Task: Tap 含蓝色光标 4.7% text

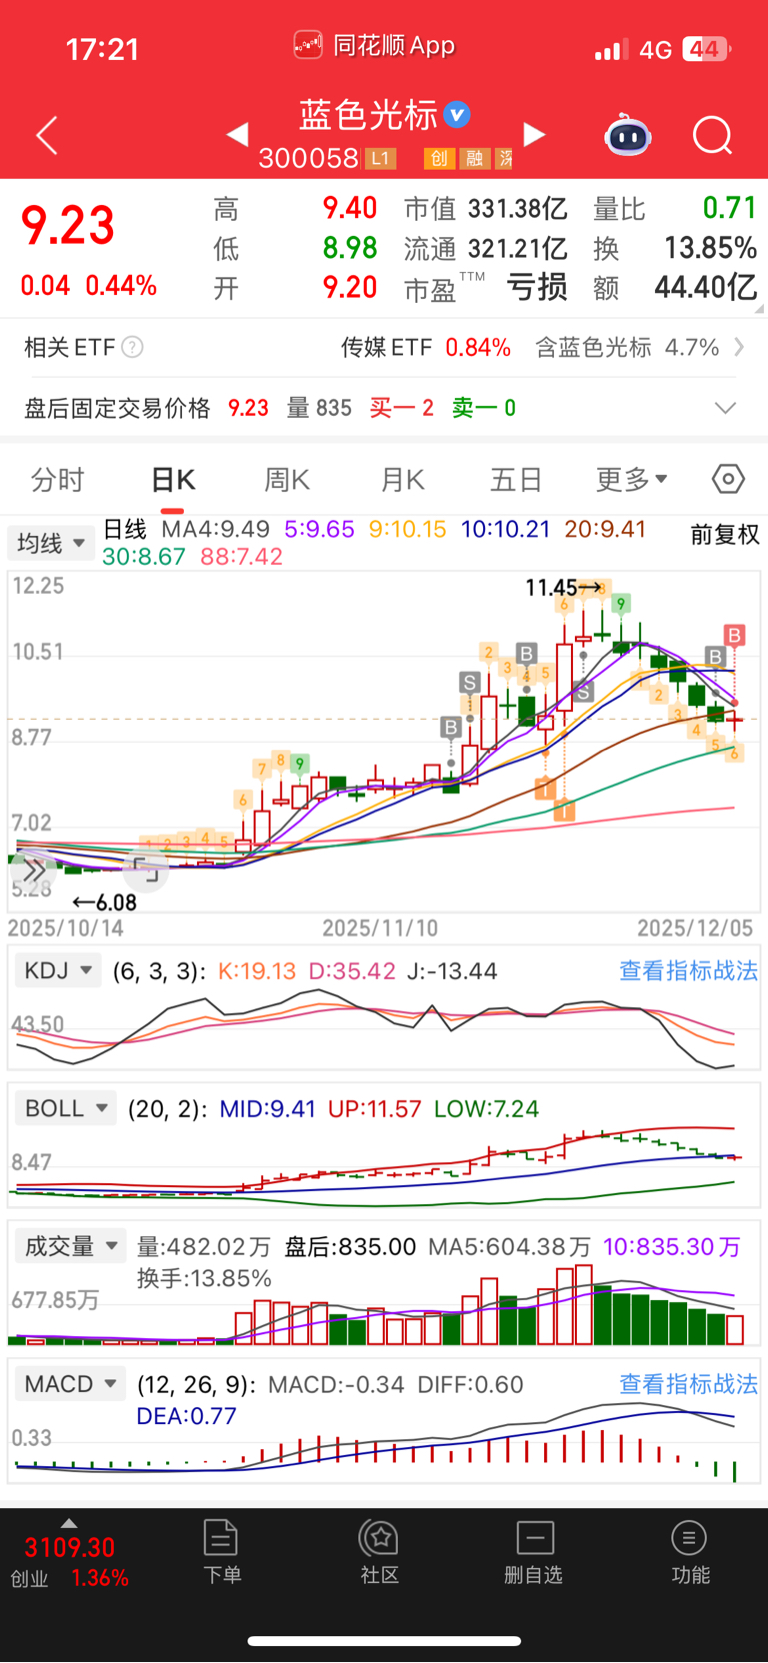Action: pyautogui.click(x=627, y=347)
